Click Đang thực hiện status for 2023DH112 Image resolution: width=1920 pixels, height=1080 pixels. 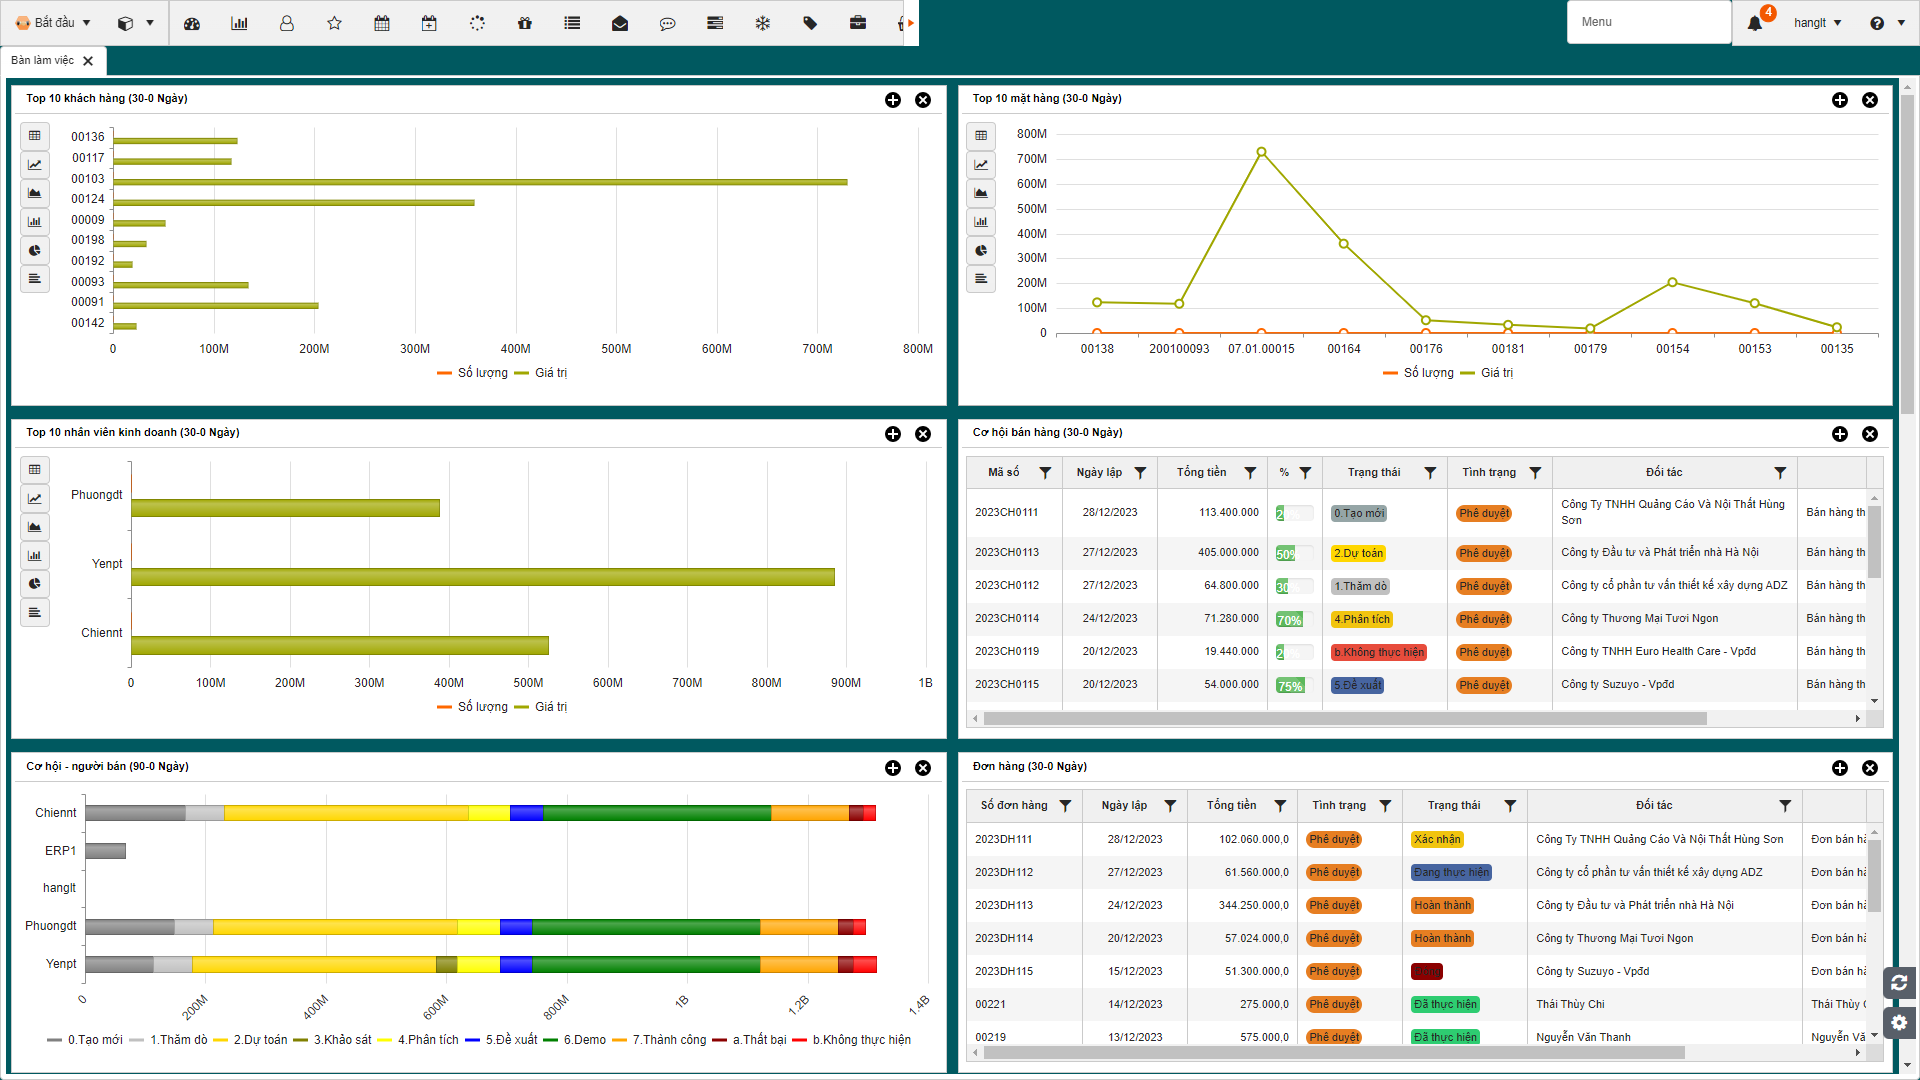point(1451,873)
